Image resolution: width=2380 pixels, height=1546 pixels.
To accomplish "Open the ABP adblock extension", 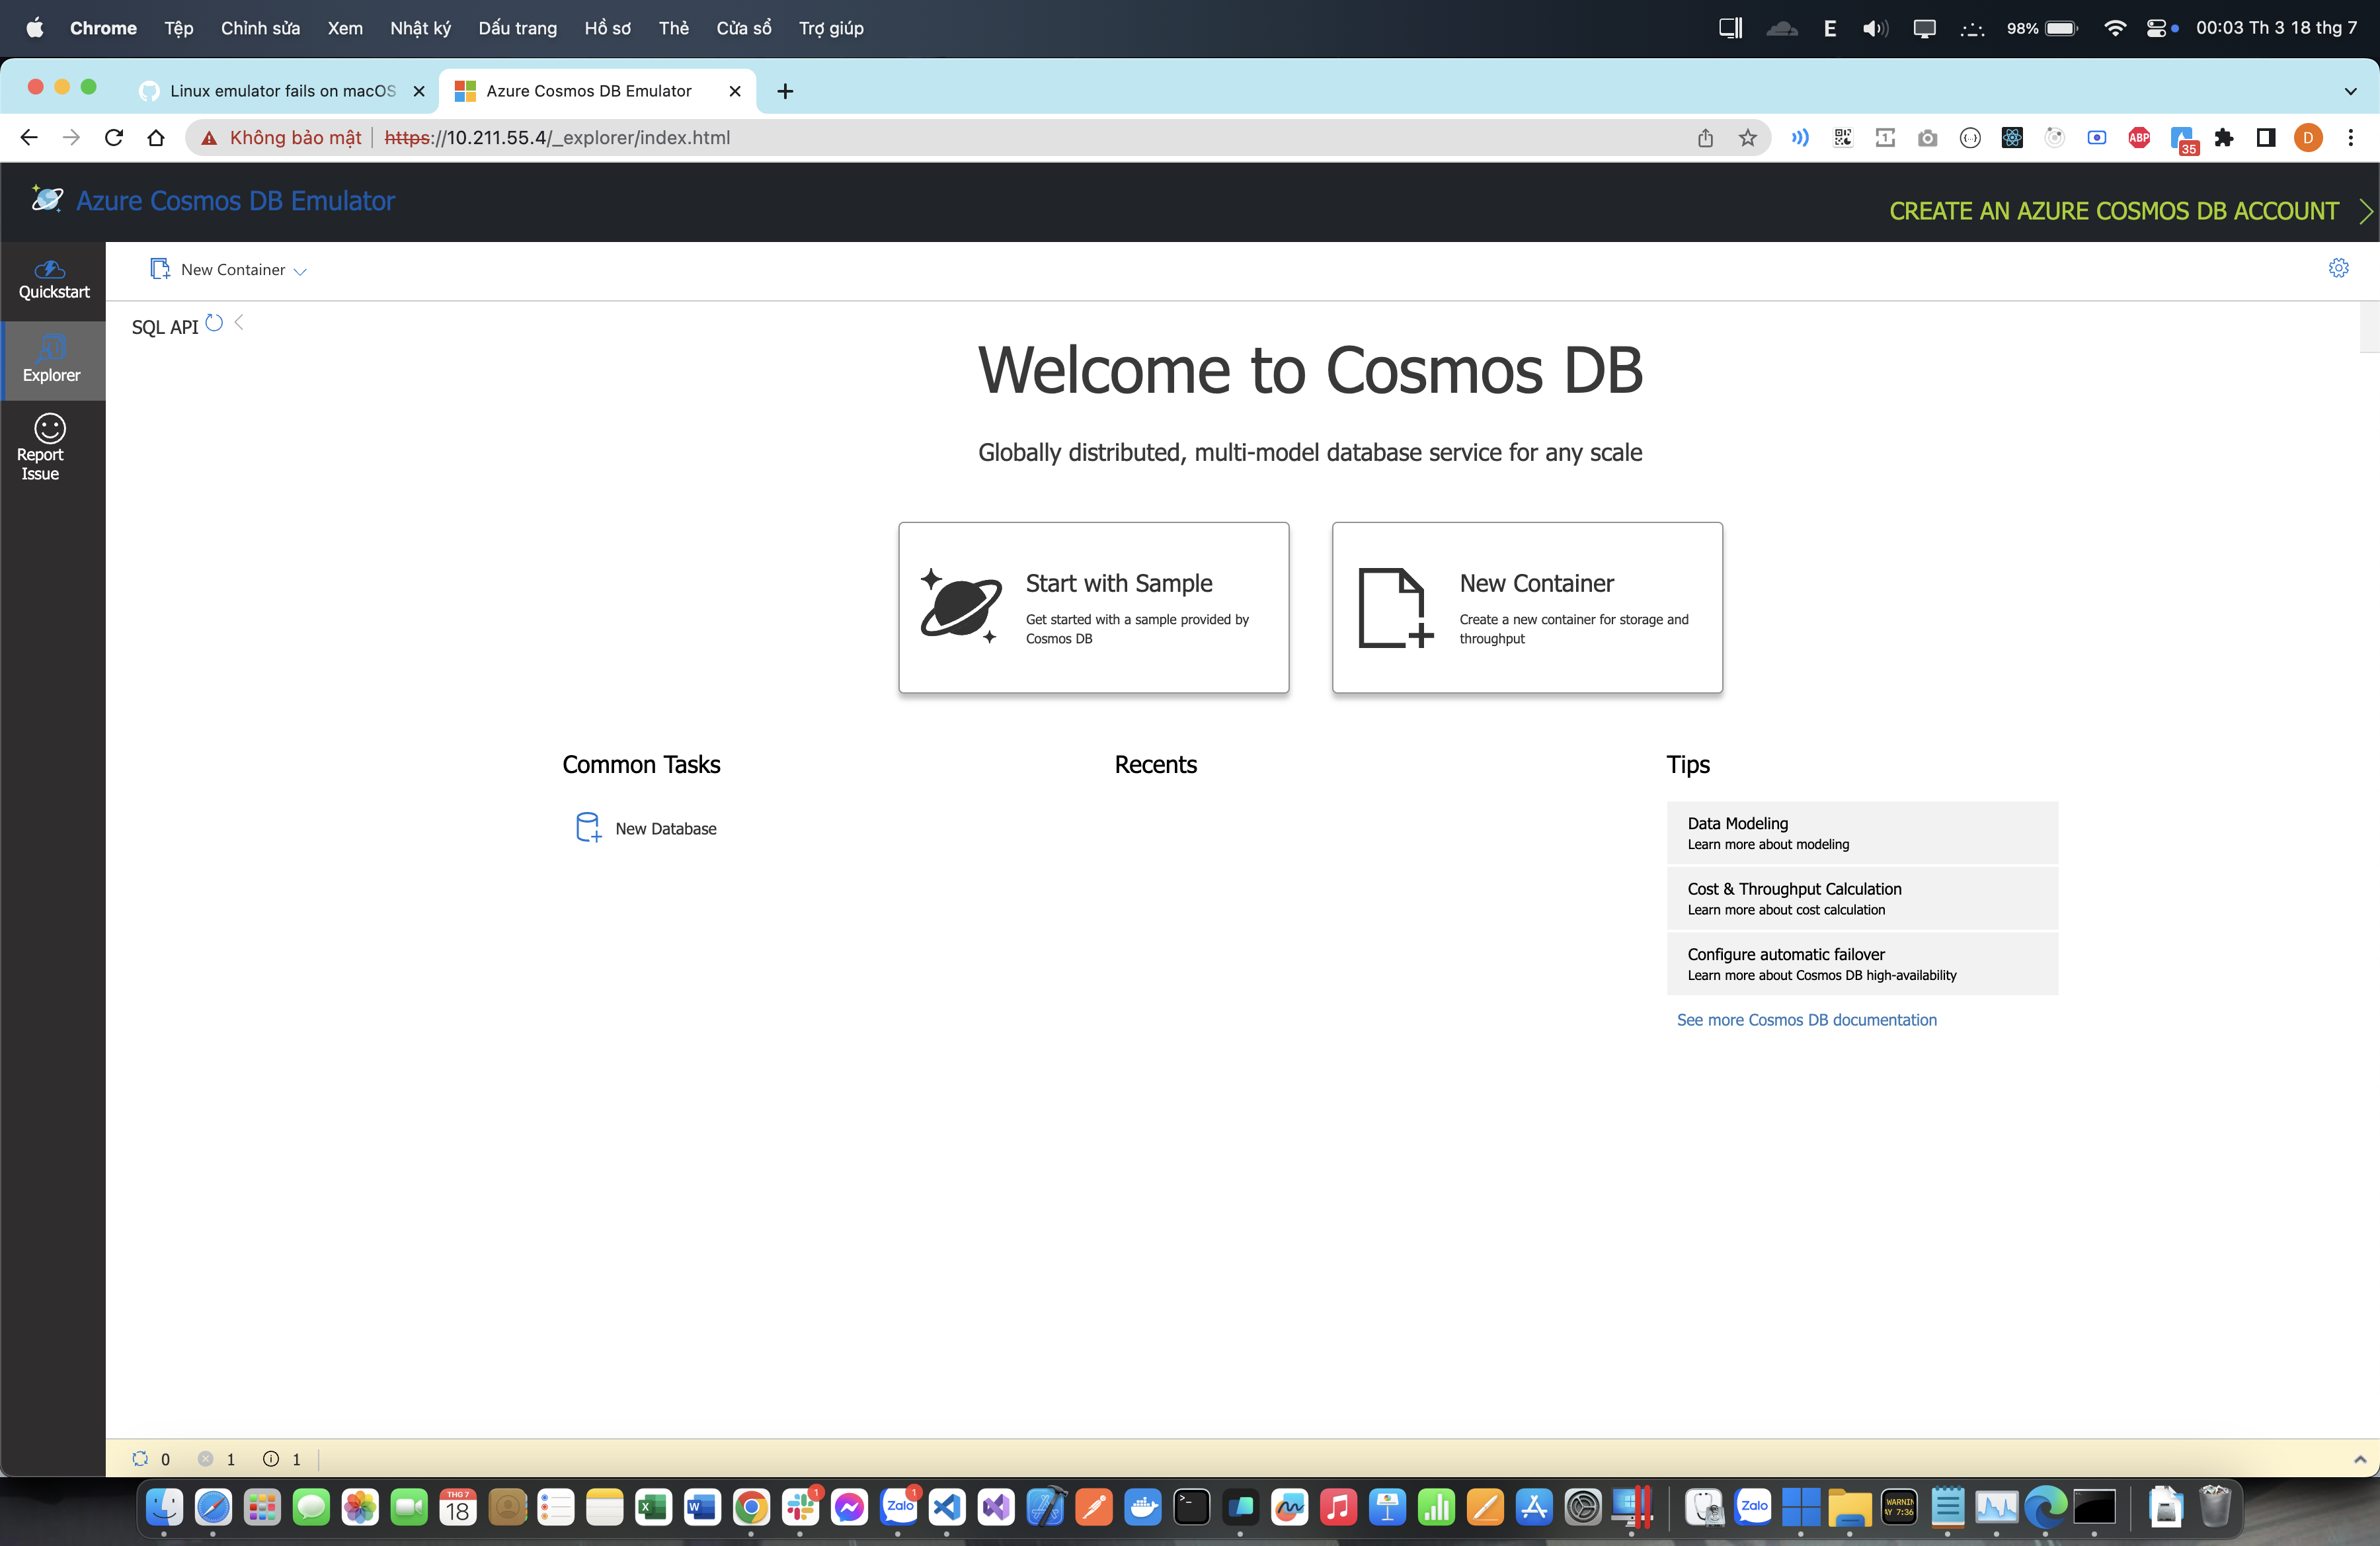I will [x=2139, y=138].
